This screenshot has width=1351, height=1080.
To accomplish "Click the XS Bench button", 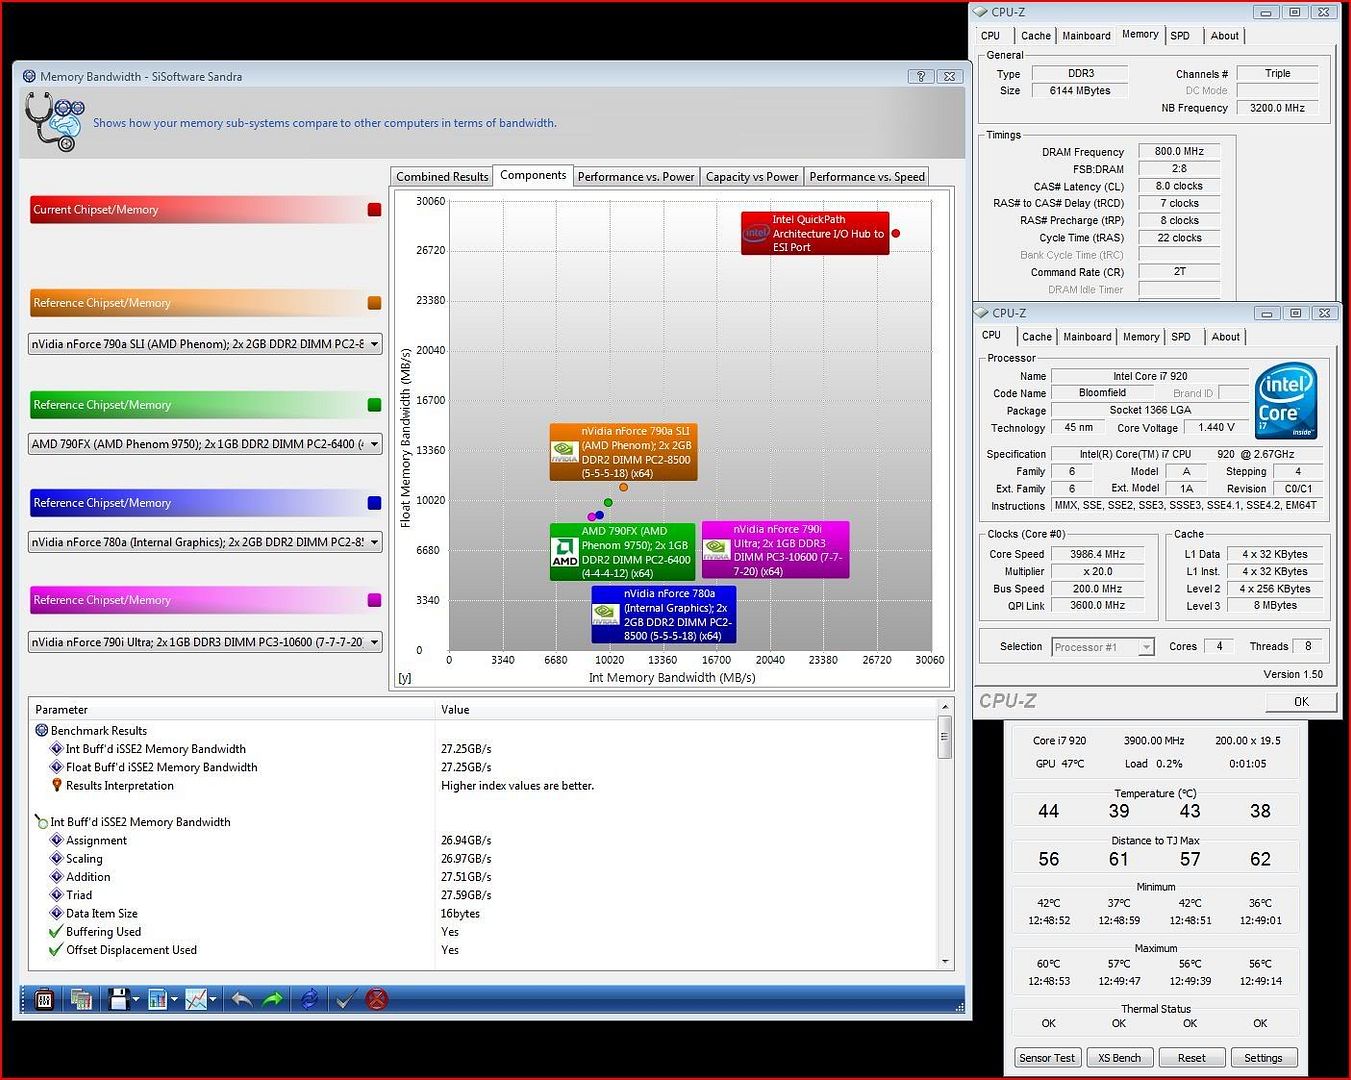I will [1119, 1058].
